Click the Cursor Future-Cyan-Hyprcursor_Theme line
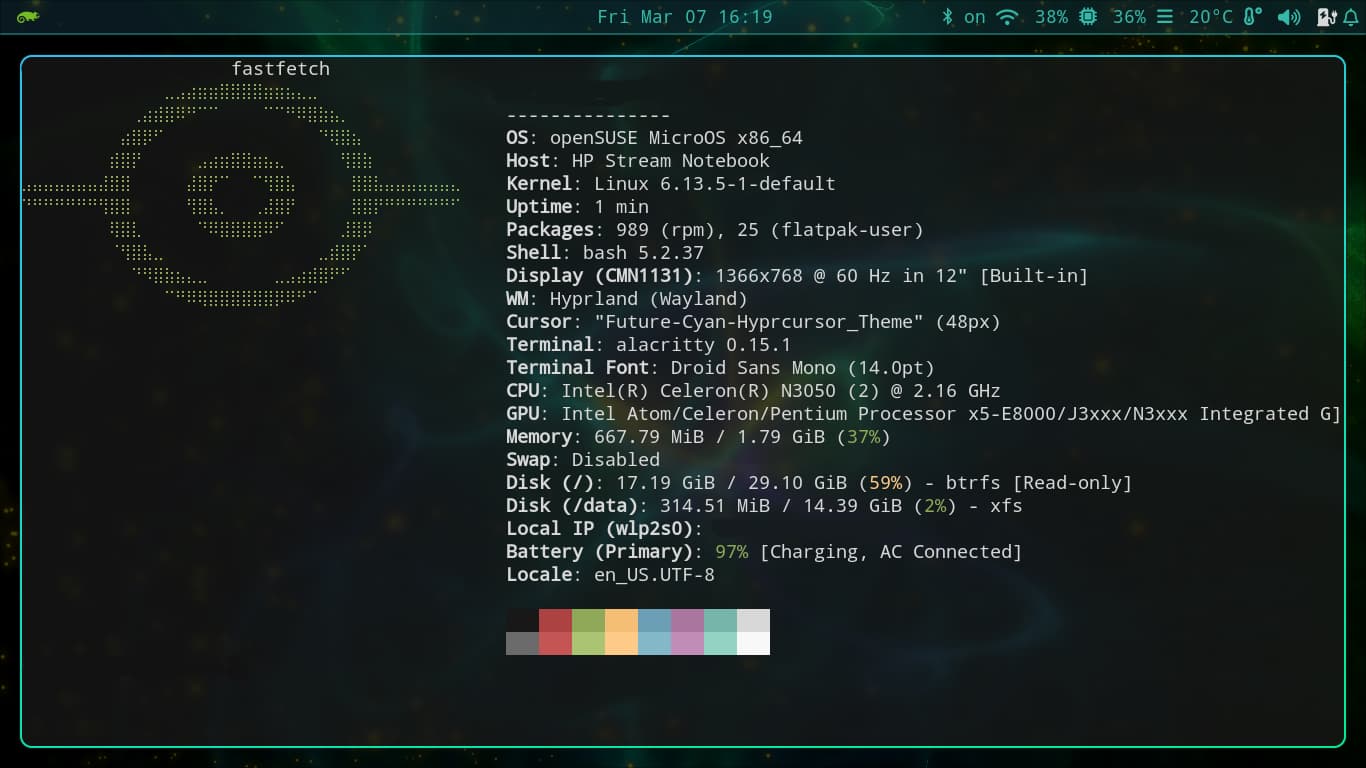The width and height of the screenshot is (1366, 768). click(x=753, y=322)
